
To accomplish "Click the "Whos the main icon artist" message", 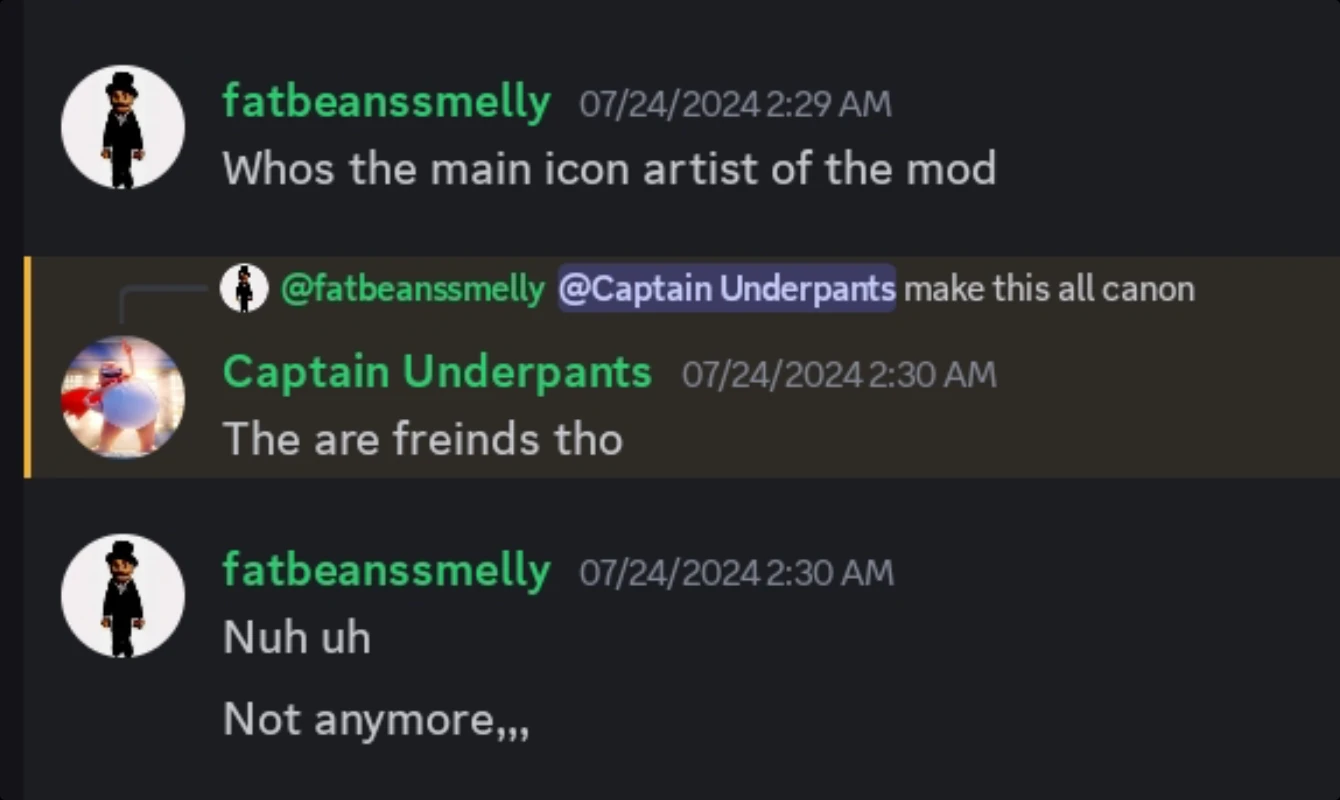I will (x=609, y=168).
